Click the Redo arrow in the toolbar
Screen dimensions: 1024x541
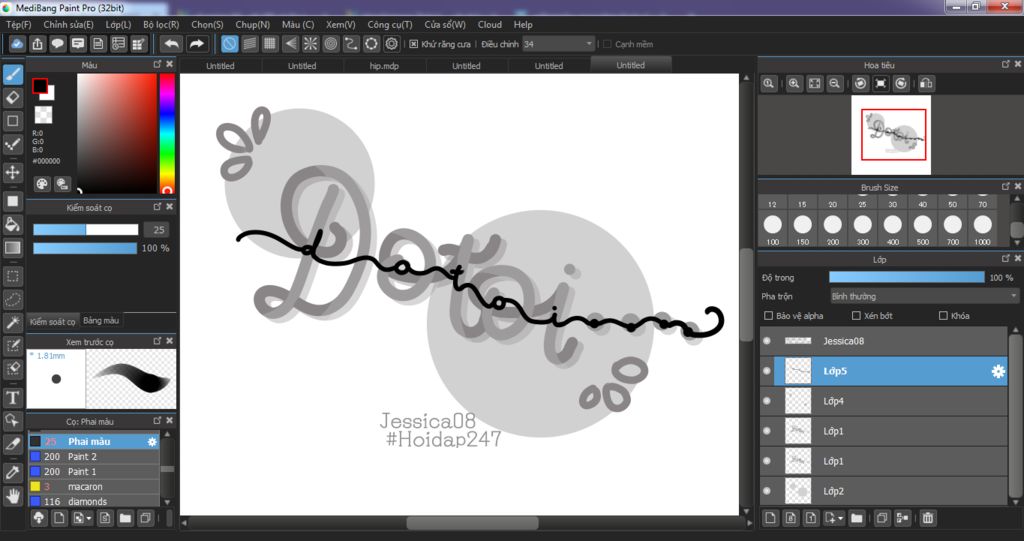pos(197,44)
